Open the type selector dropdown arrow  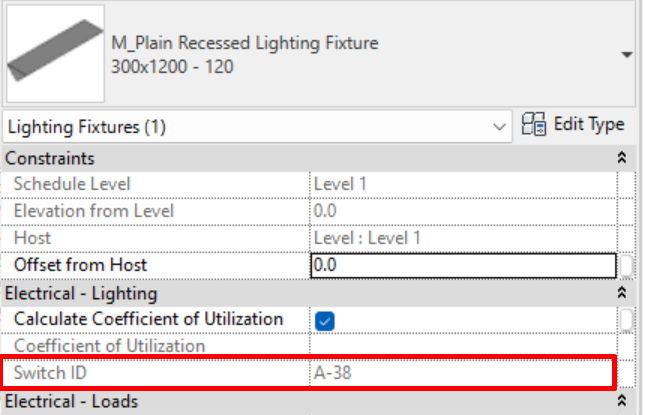tap(627, 55)
